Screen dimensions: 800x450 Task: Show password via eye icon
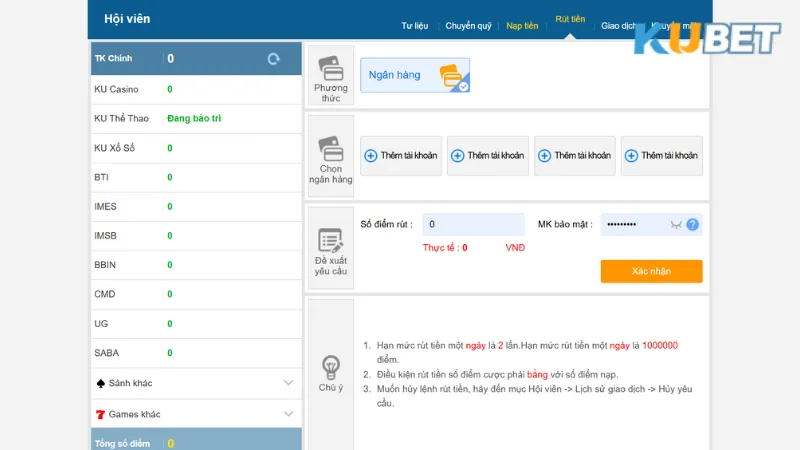pos(676,224)
